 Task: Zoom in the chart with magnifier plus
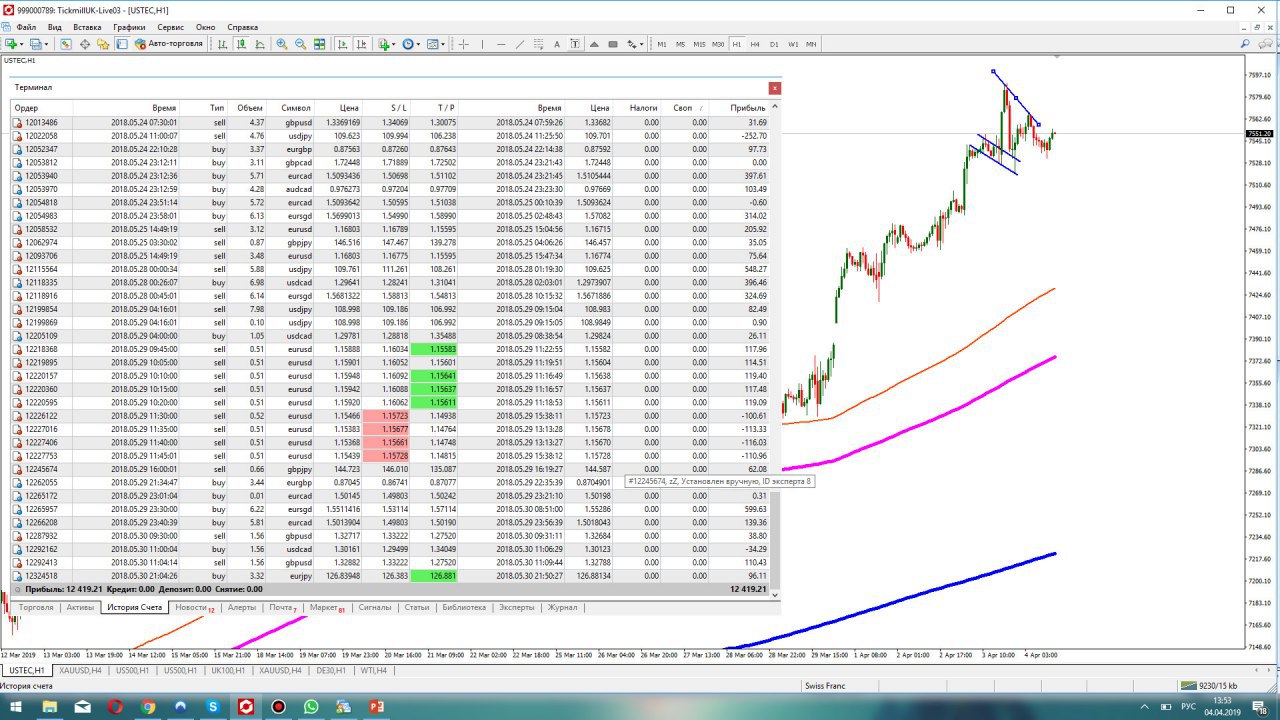pos(282,44)
